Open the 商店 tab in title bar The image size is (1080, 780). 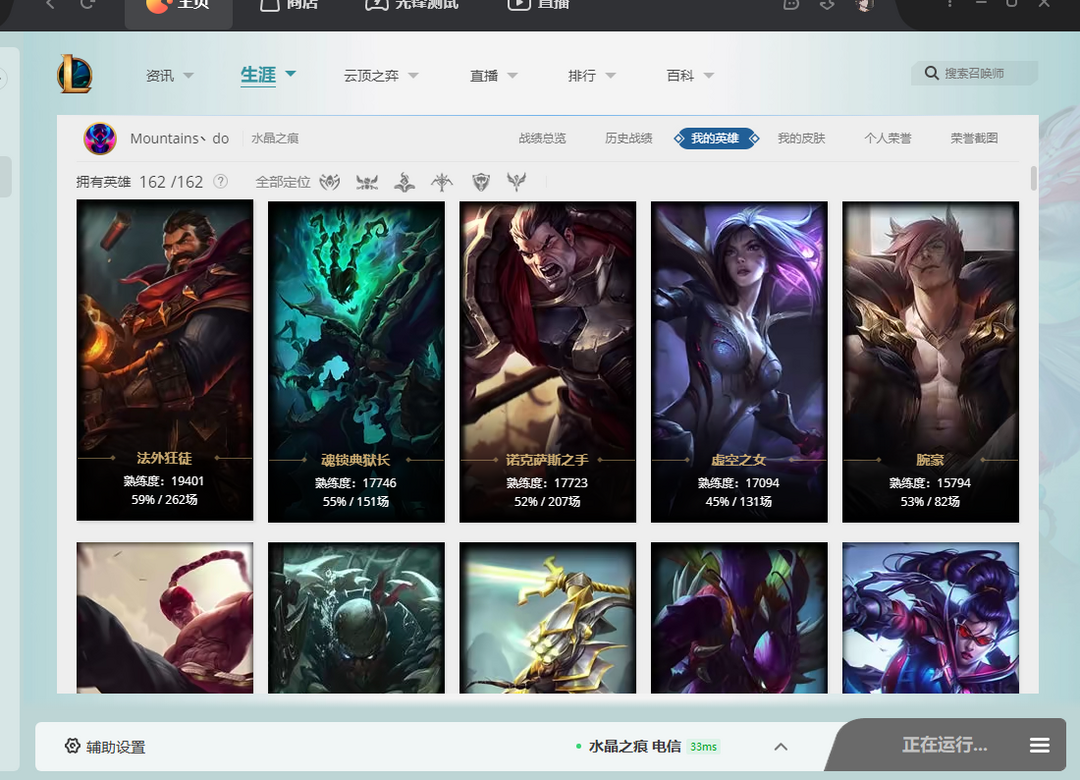click(x=289, y=6)
